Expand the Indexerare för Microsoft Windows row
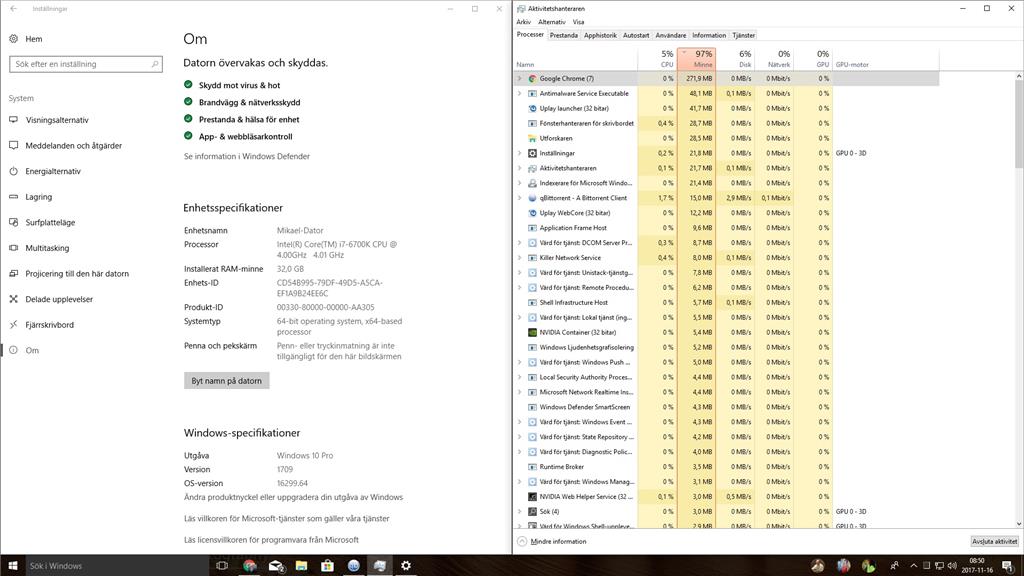Screen dimensions: 1024x576 click(520, 184)
